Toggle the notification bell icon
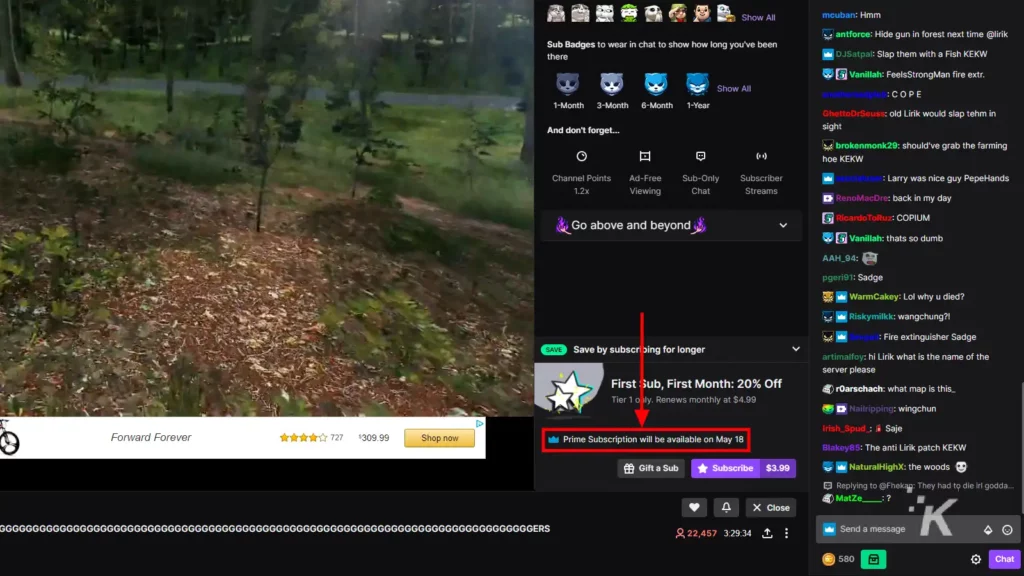Screen dimensions: 1024x576 pyautogui.click(x=726, y=507)
